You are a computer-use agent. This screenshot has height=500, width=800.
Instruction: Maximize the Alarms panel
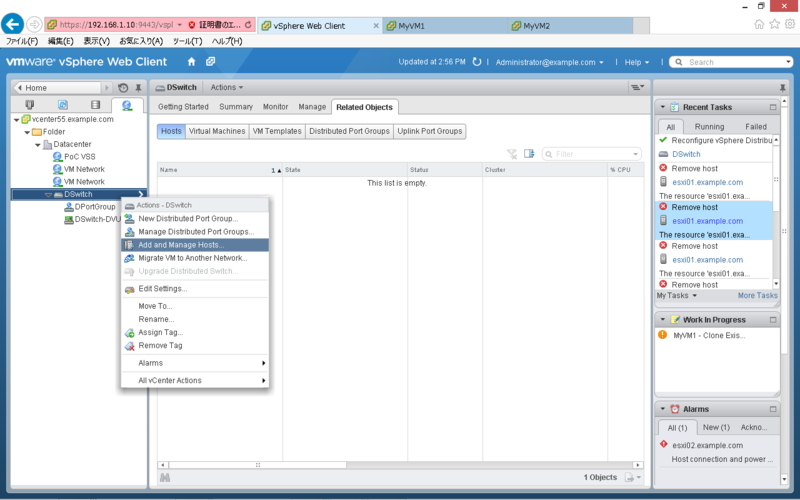(x=772, y=409)
